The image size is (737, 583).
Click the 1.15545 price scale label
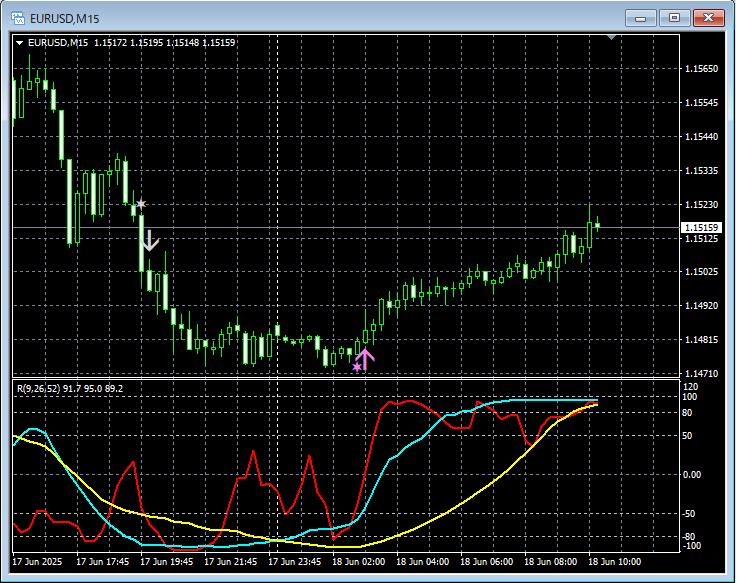pyautogui.click(x=702, y=102)
